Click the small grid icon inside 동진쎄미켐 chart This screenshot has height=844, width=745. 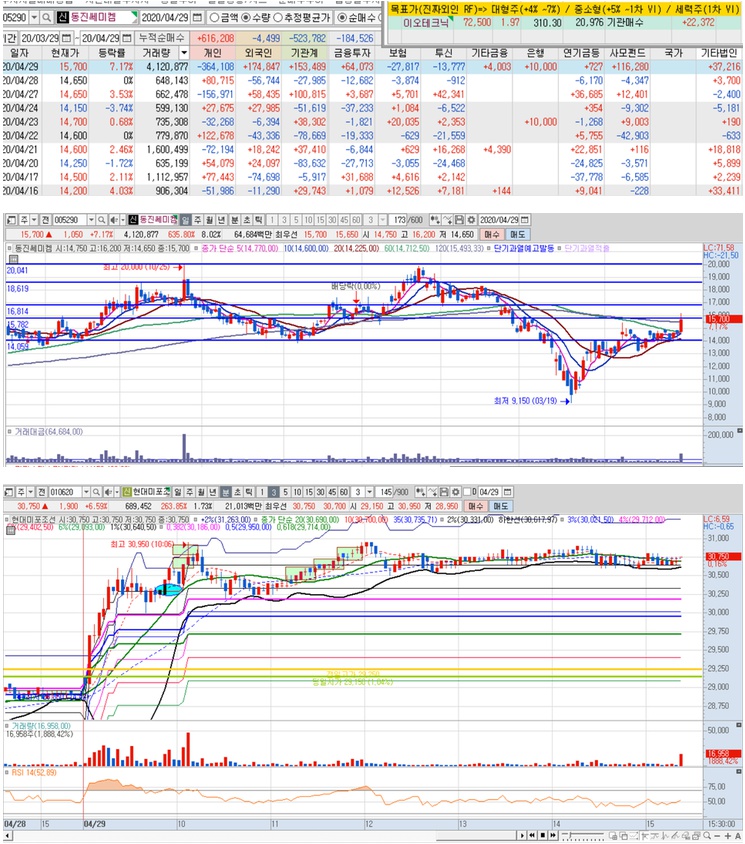point(13,259)
